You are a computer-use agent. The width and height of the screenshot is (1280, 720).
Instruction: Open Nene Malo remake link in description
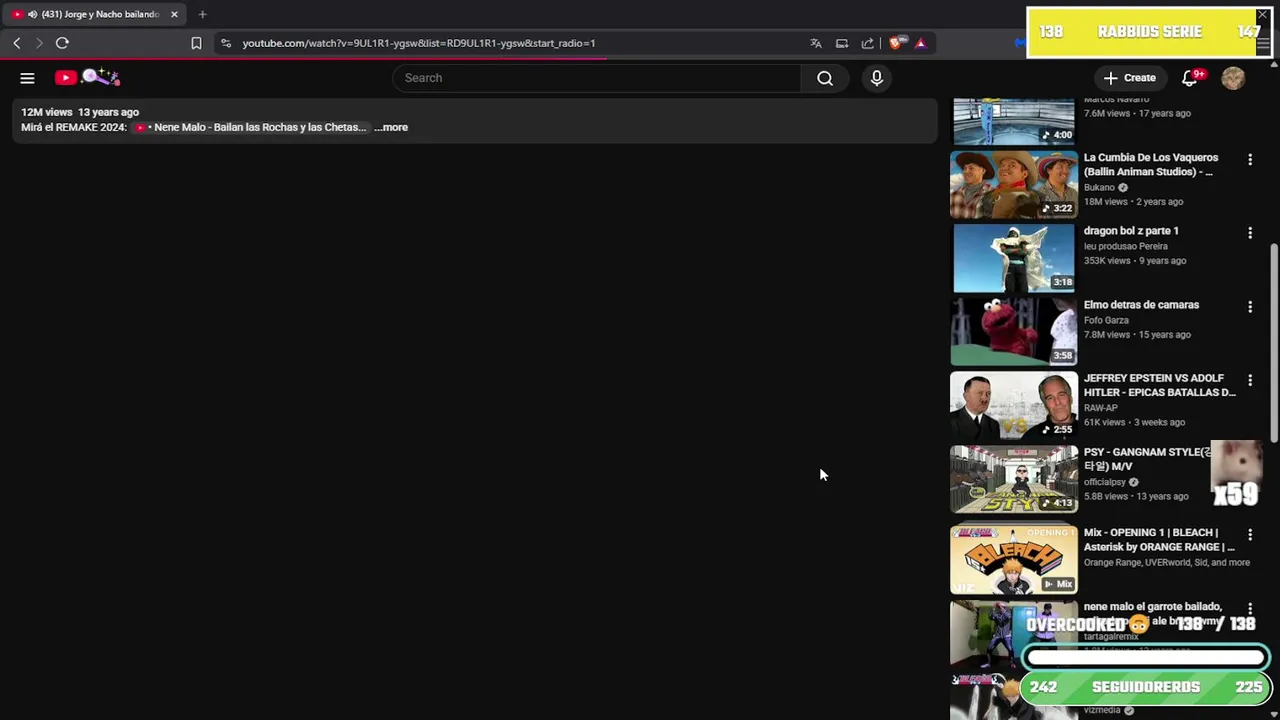coord(251,127)
